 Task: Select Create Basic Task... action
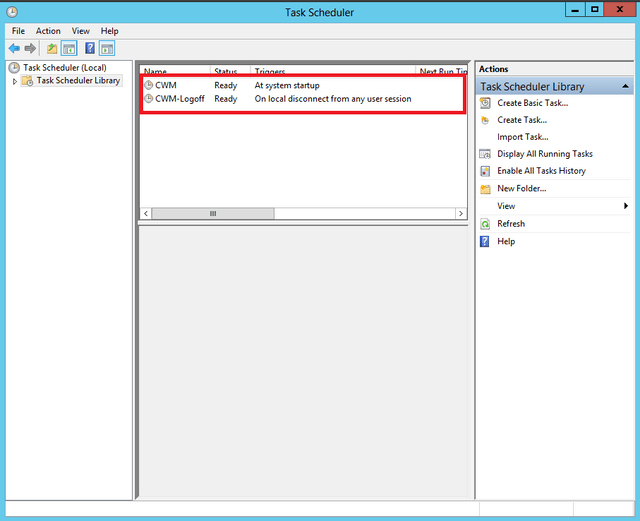click(x=533, y=103)
